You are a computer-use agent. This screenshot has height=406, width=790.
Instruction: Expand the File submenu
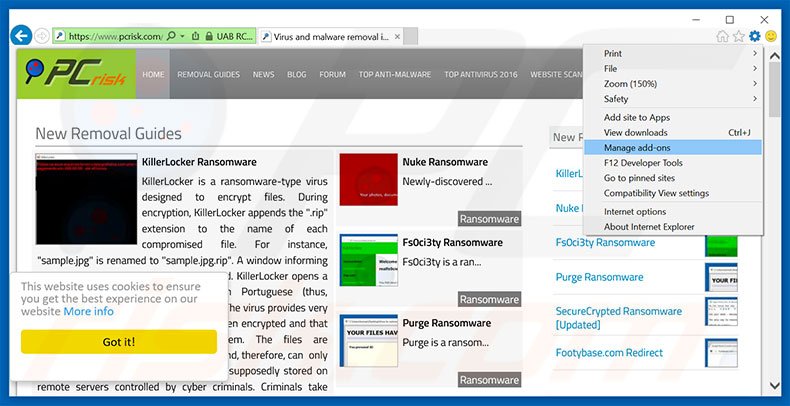point(673,69)
